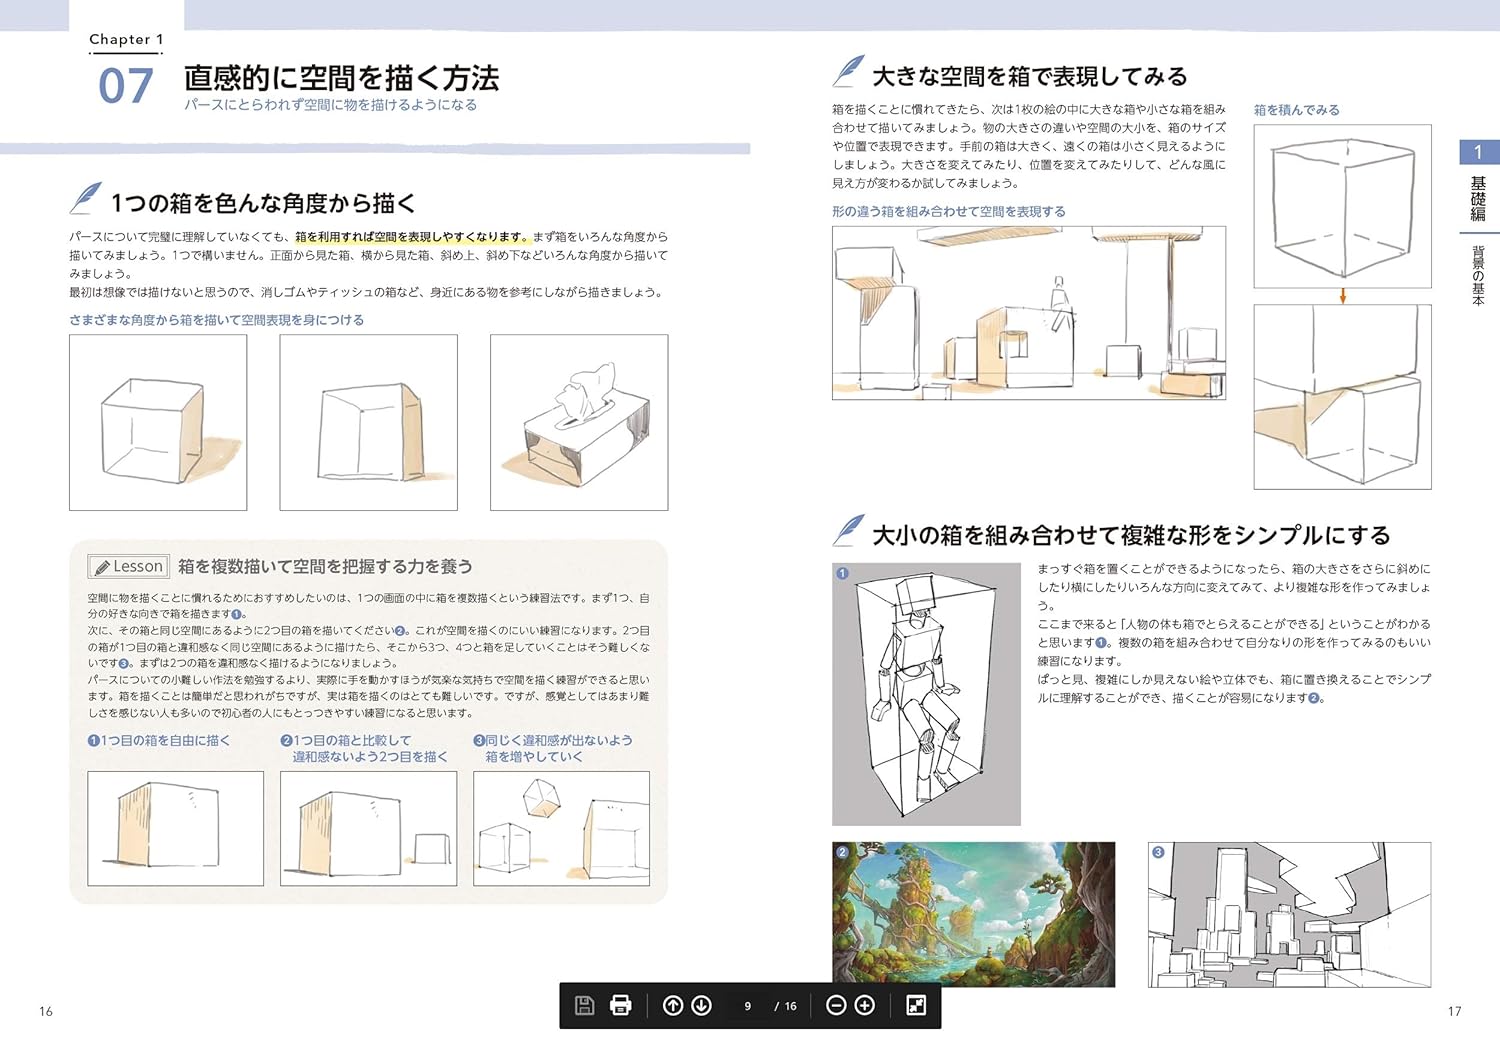Image resolution: width=1500 pixels, height=1053 pixels.
Task: Click page number '17' at bottom right
Action: pos(1454,1011)
